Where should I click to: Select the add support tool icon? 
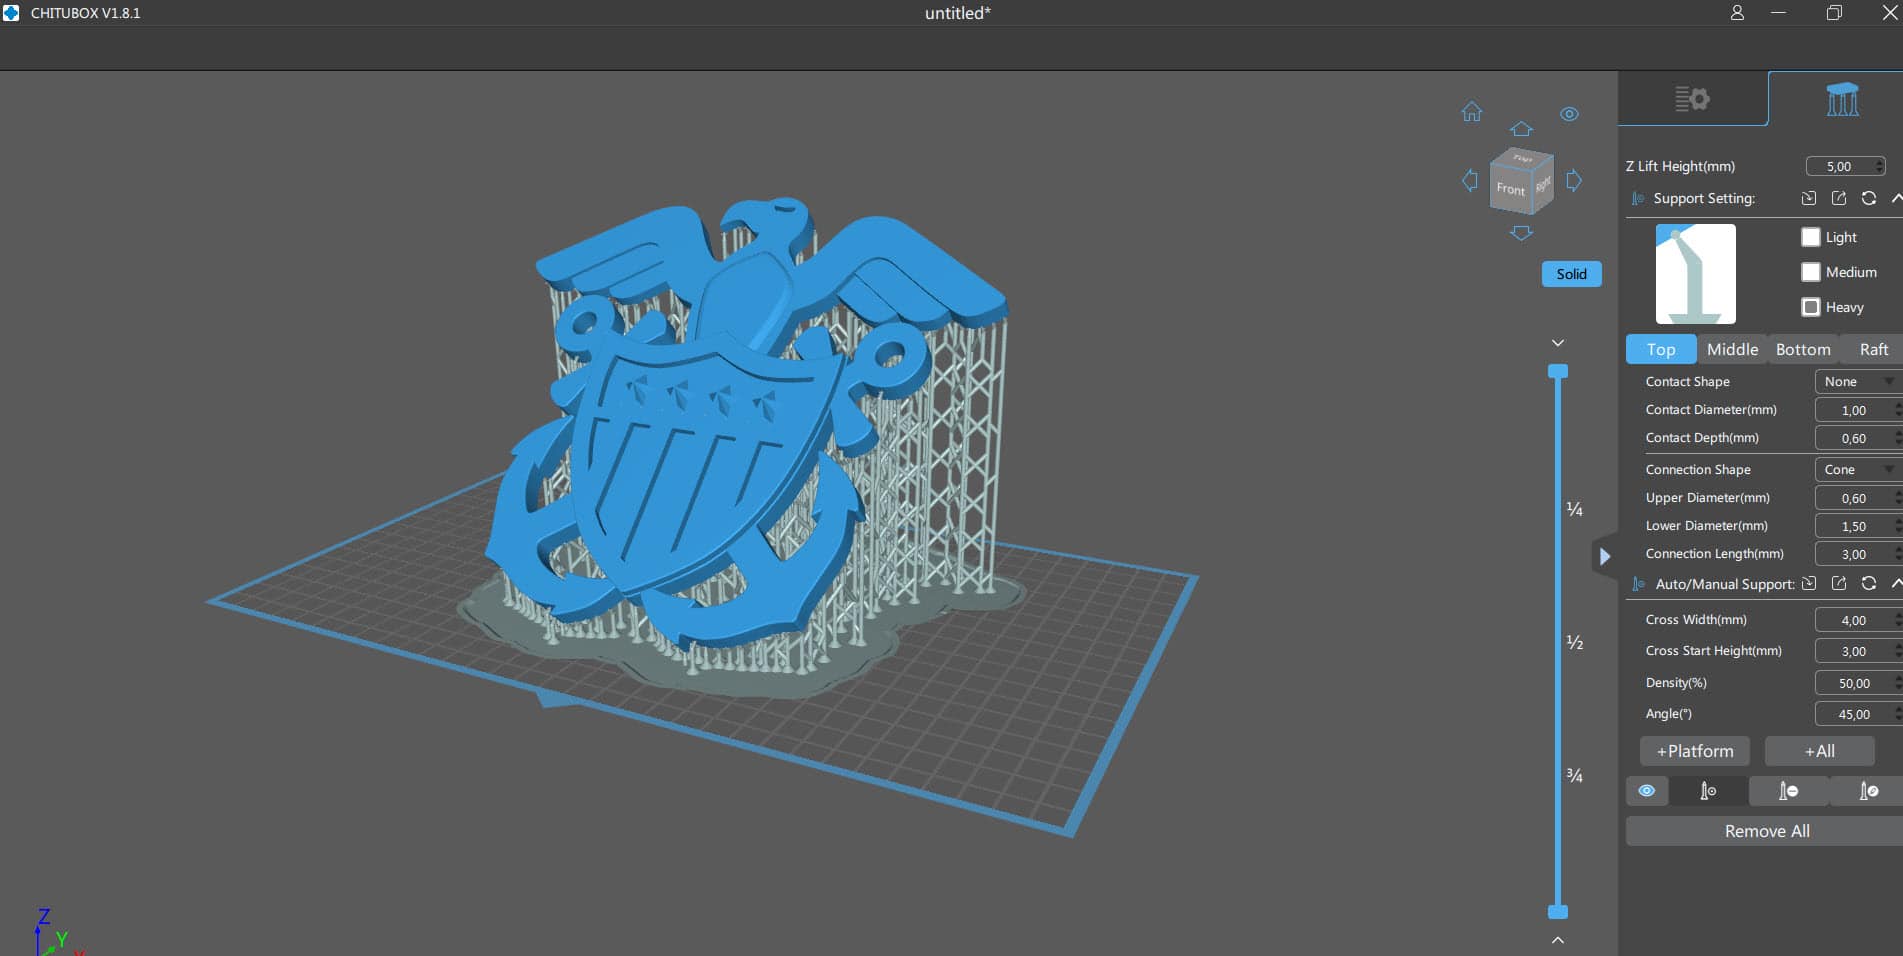click(1708, 791)
